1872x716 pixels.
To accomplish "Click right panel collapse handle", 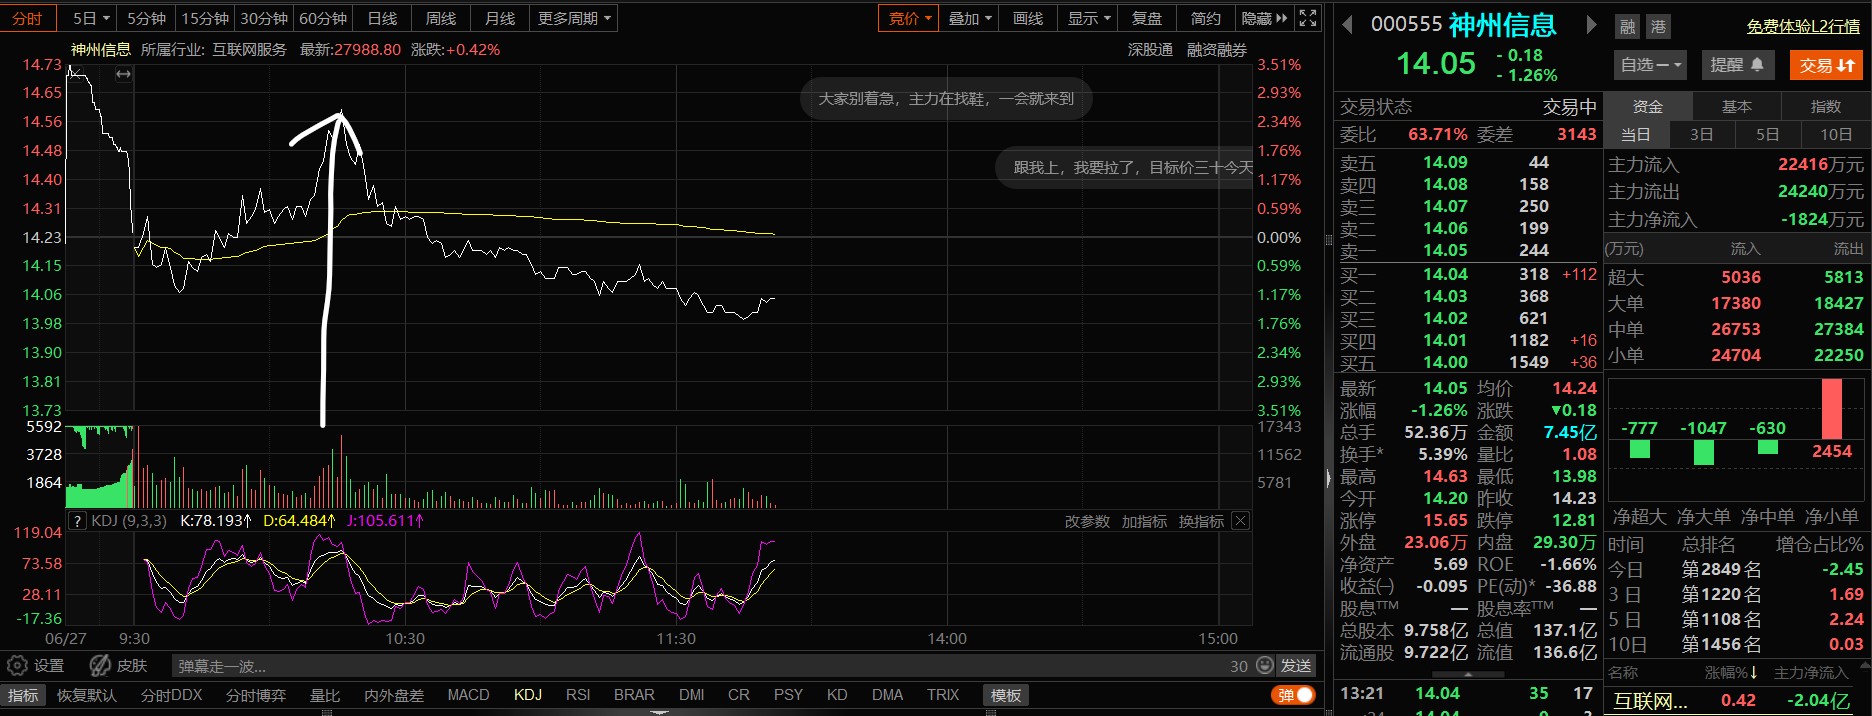I will click(1329, 478).
